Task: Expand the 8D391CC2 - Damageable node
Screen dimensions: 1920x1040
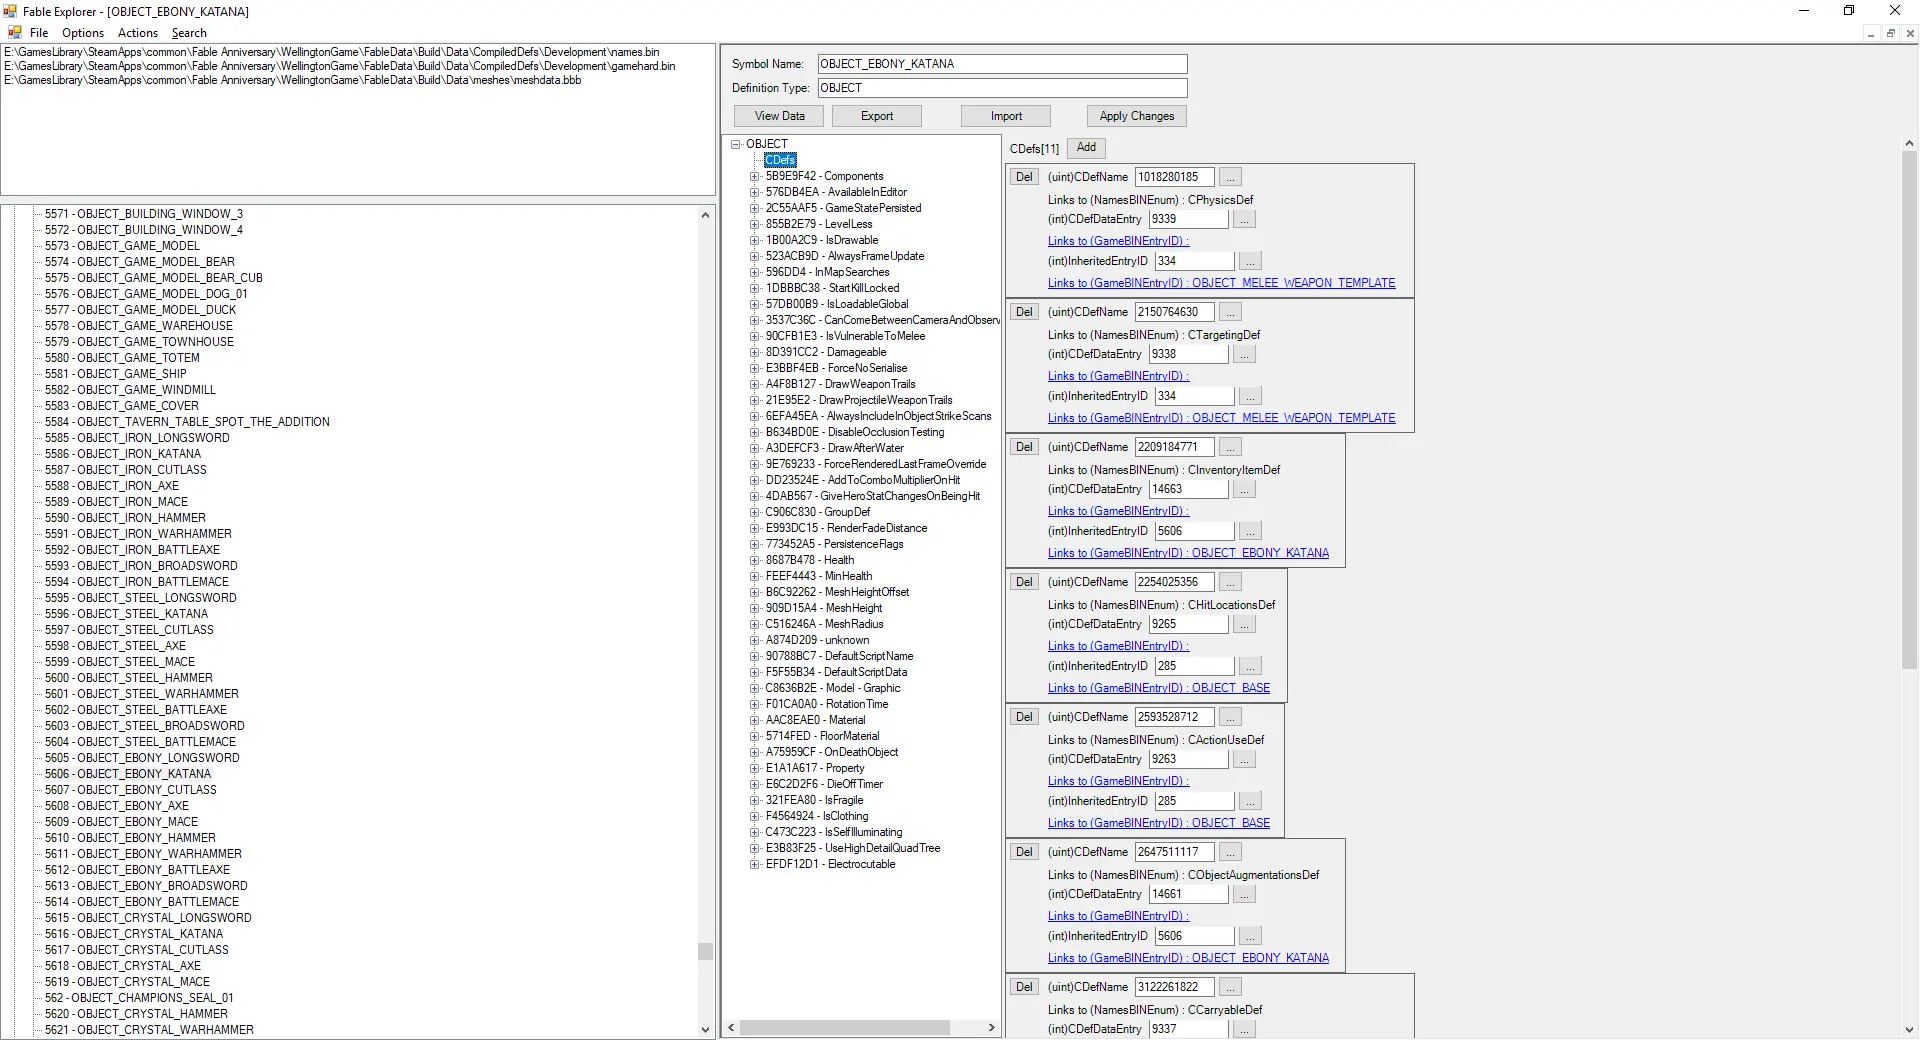Action: click(x=755, y=352)
